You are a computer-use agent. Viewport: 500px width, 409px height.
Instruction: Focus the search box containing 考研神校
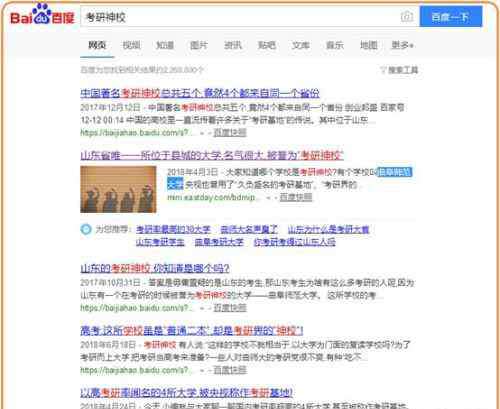click(x=240, y=17)
